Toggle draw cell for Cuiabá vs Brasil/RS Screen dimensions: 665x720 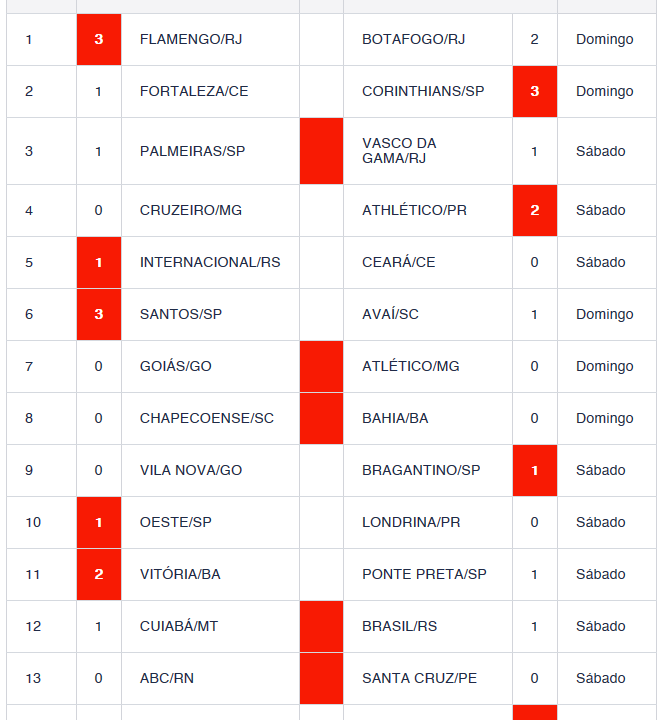[321, 626]
